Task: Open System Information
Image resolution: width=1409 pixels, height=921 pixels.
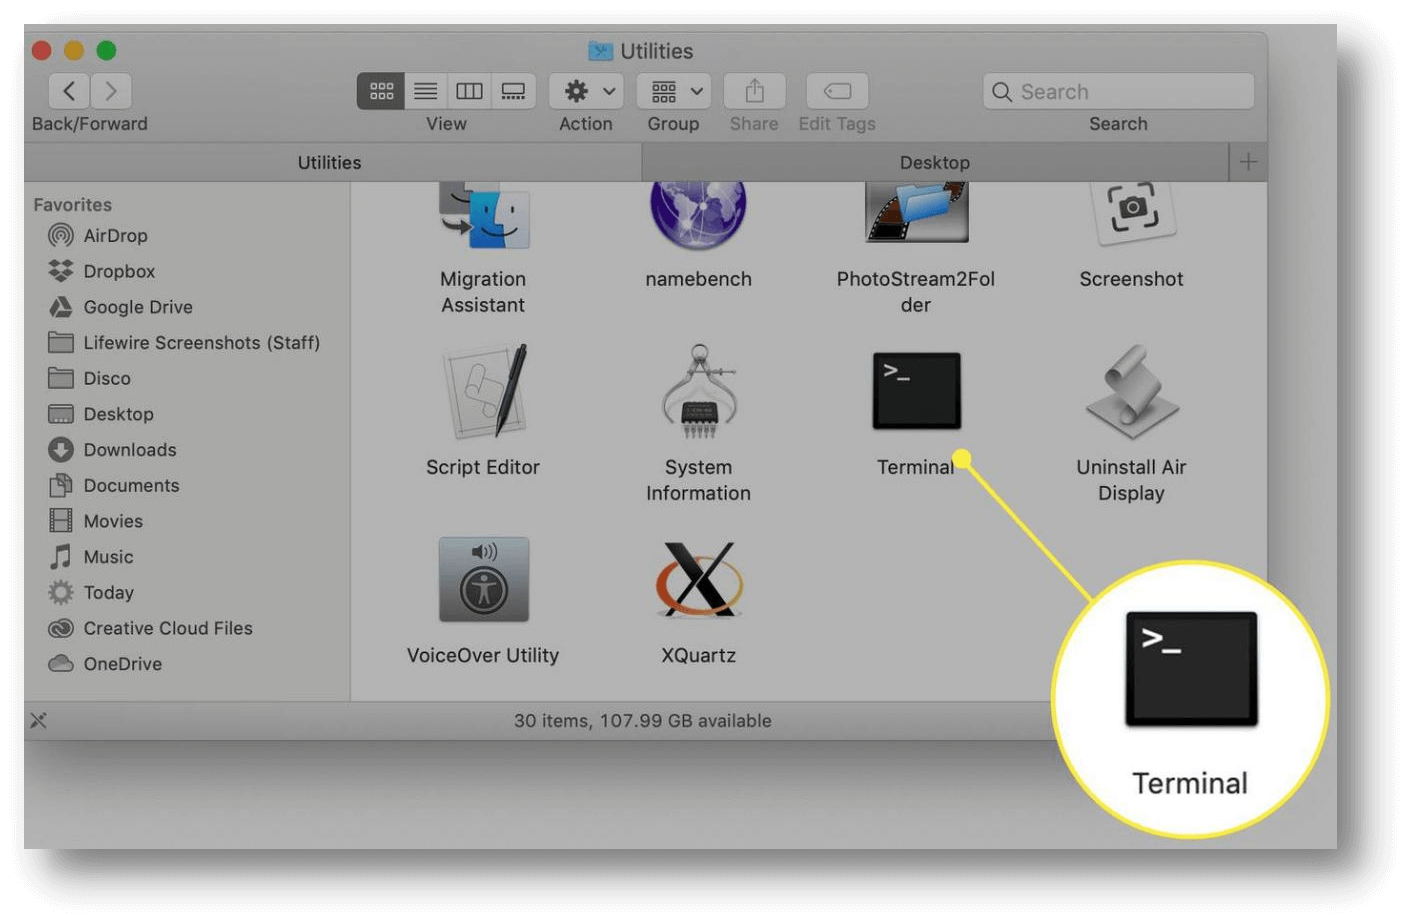Action: (697, 391)
